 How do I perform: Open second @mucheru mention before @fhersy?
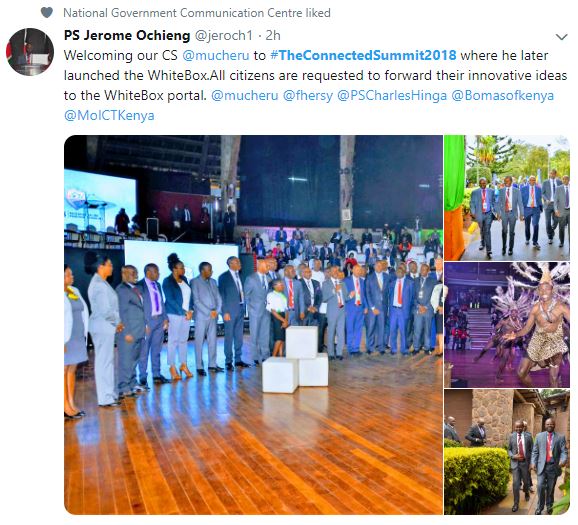click(244, 95)
